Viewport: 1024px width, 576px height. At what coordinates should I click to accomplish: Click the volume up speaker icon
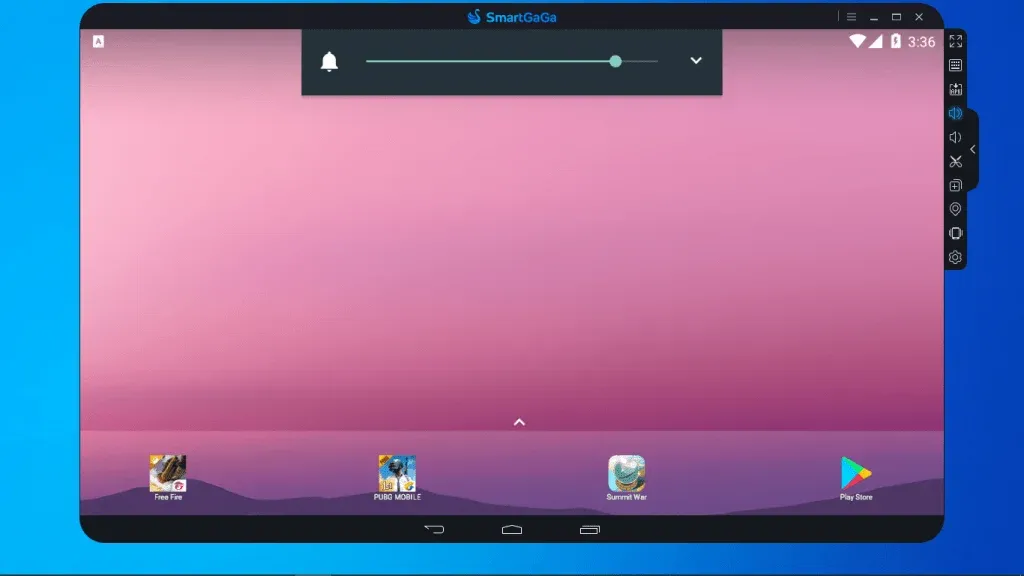tap(955, 114)
